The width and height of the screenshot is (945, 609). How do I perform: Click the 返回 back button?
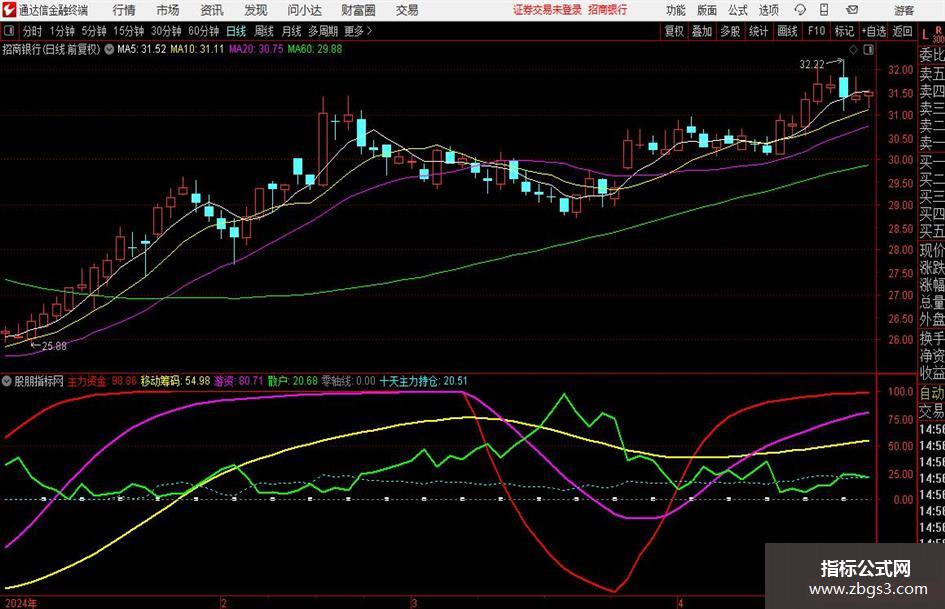click(902, 31)
